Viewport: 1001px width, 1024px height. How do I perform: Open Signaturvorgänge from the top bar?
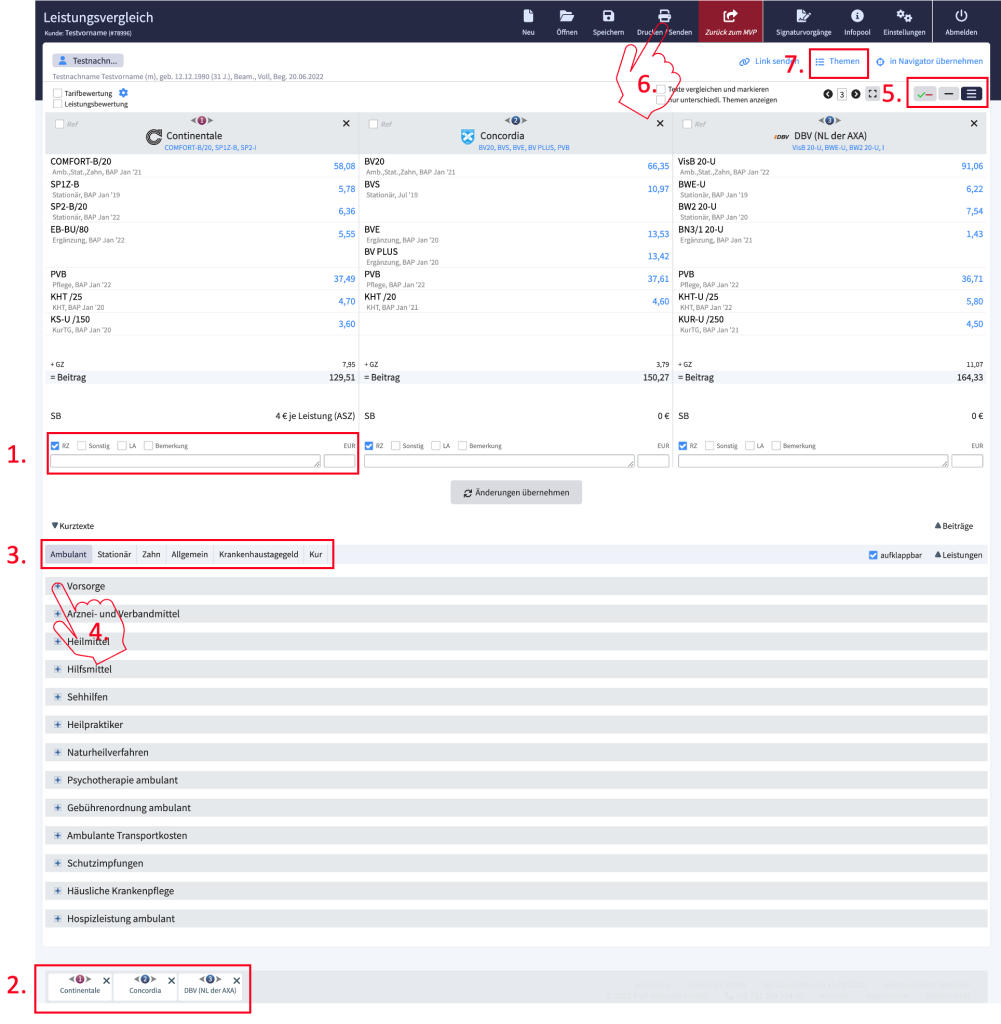click(x=803, y=22)
